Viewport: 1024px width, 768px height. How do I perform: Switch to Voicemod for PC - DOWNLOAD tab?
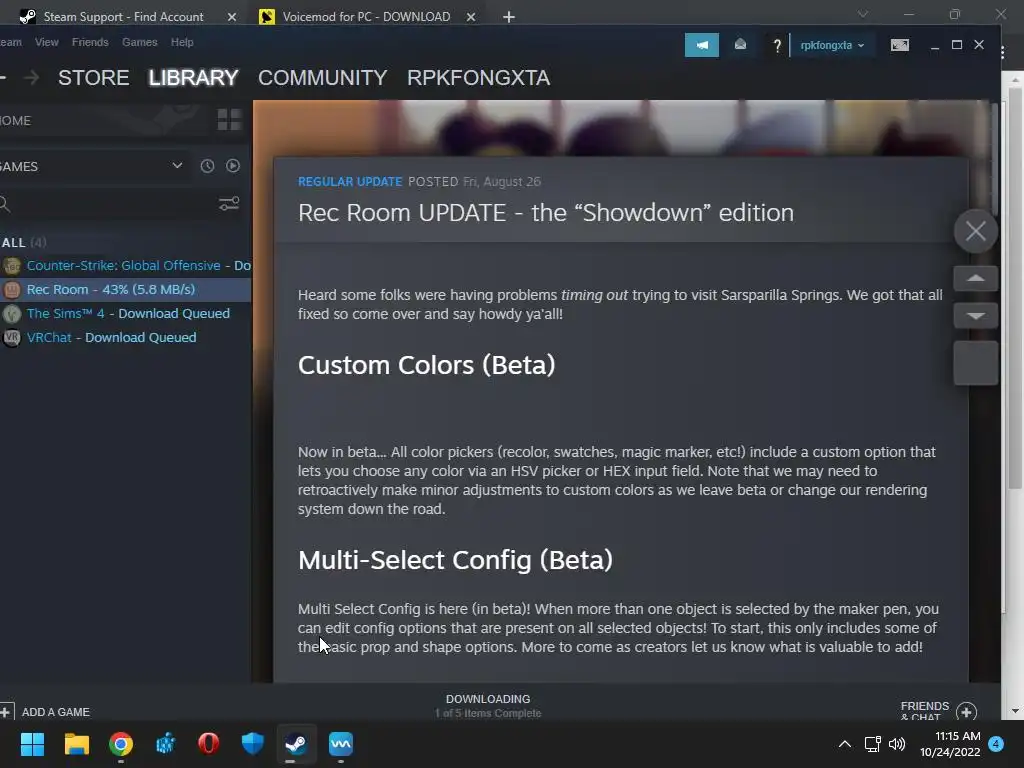pos(366,16)
